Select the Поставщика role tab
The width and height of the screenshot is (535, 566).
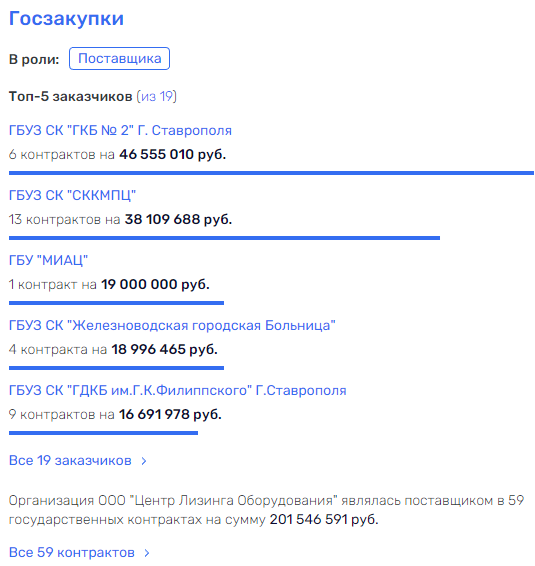coord(119,58)
